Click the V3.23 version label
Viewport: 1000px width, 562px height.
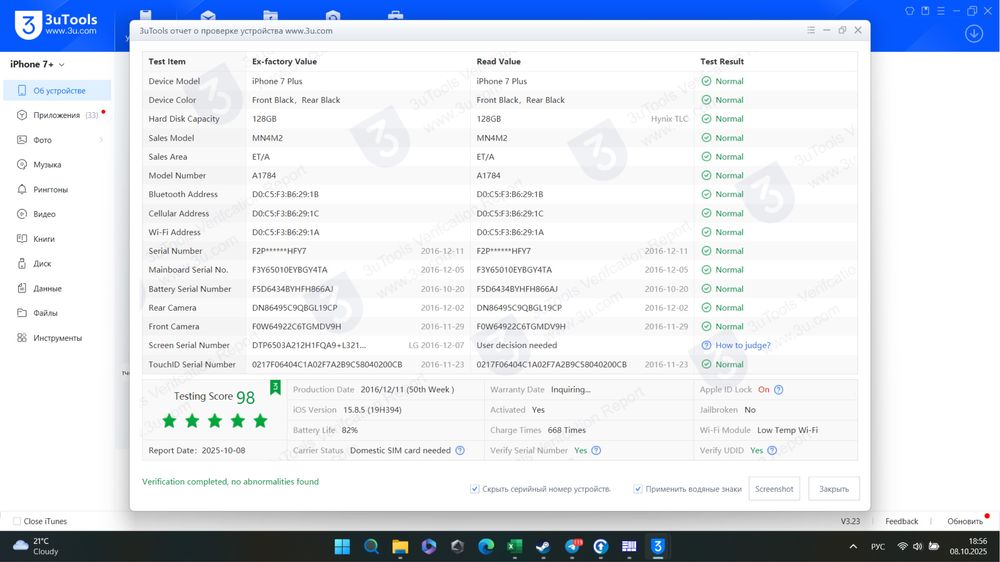point(850,521)
